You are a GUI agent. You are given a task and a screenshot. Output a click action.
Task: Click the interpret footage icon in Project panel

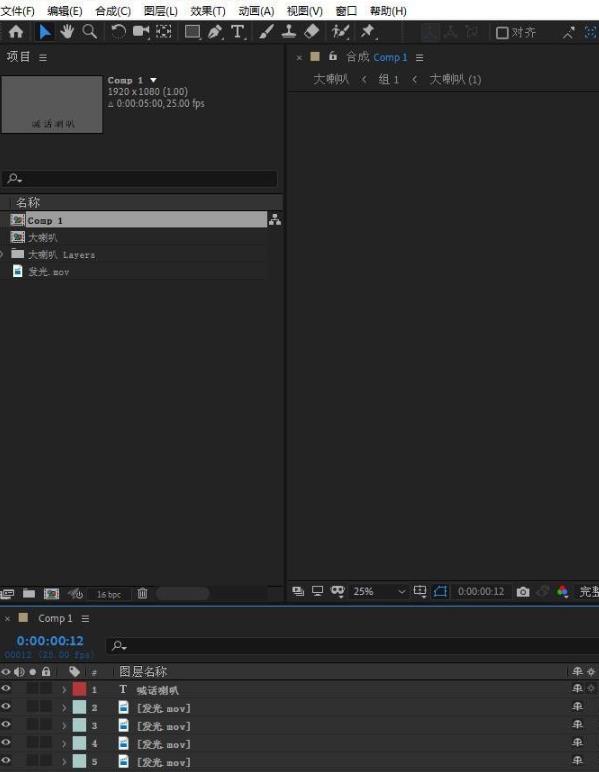[x=7, y=593]
